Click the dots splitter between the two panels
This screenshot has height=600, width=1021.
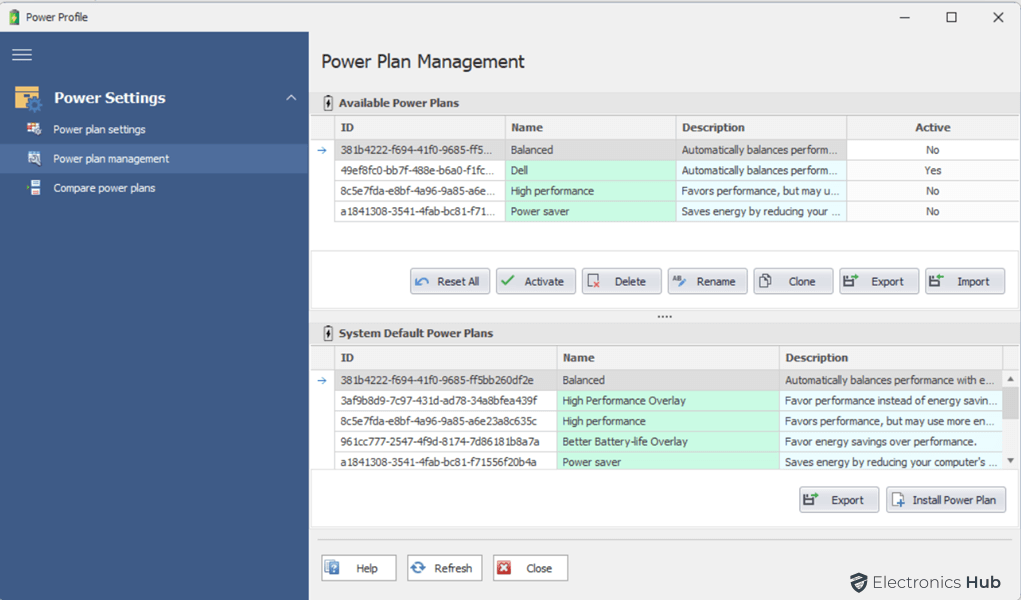pyautogui.click(x=664, y=315)
